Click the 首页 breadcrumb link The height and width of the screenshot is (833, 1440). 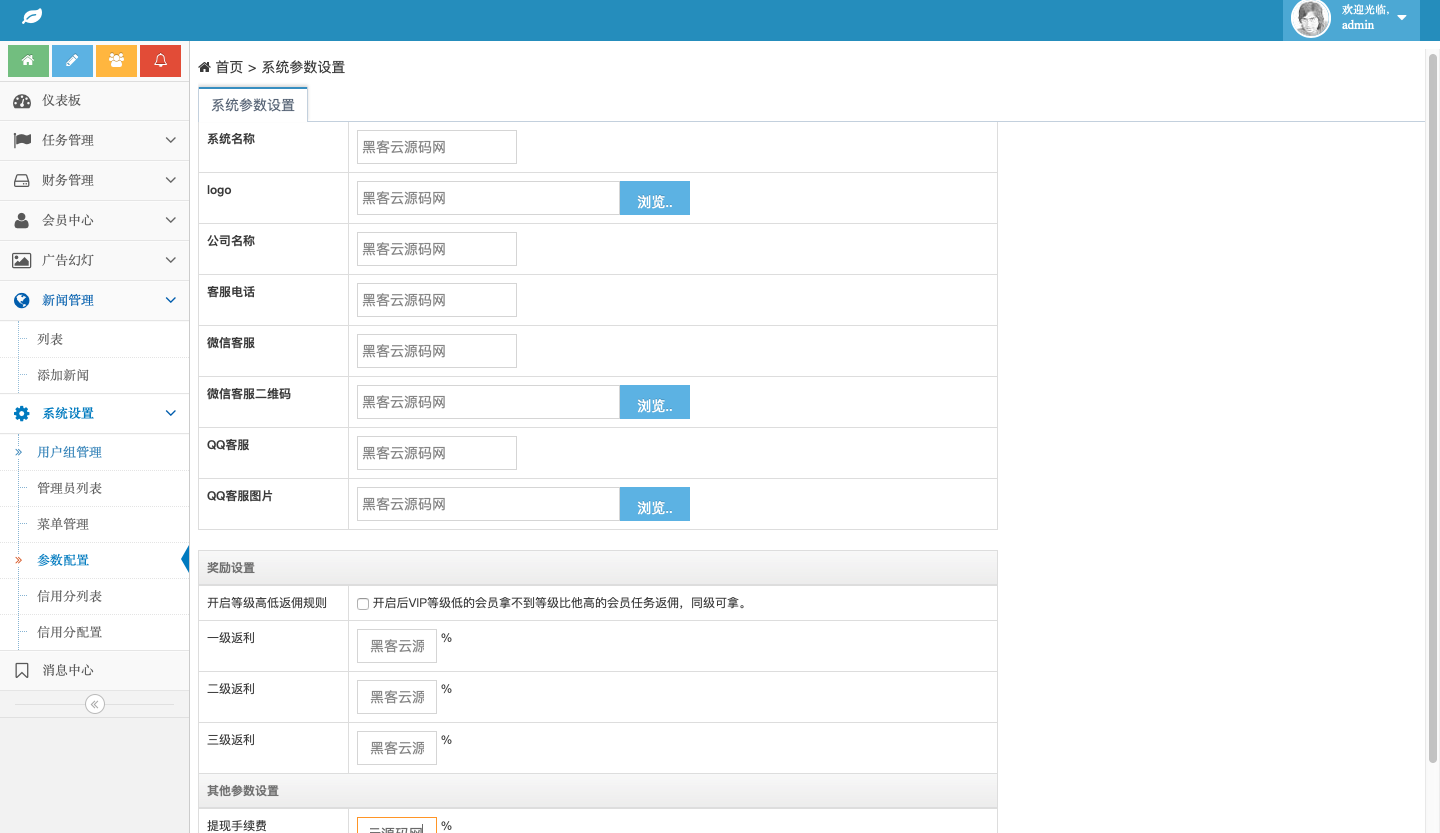229,67
